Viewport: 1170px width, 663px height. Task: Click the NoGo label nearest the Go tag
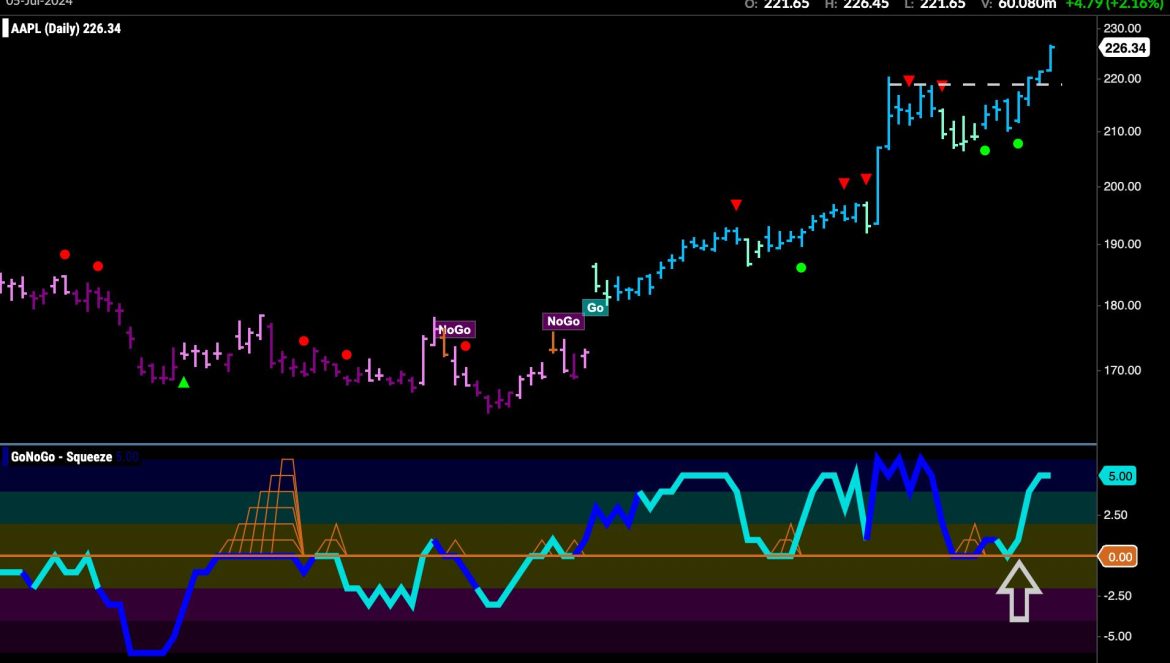pos(563,321)
